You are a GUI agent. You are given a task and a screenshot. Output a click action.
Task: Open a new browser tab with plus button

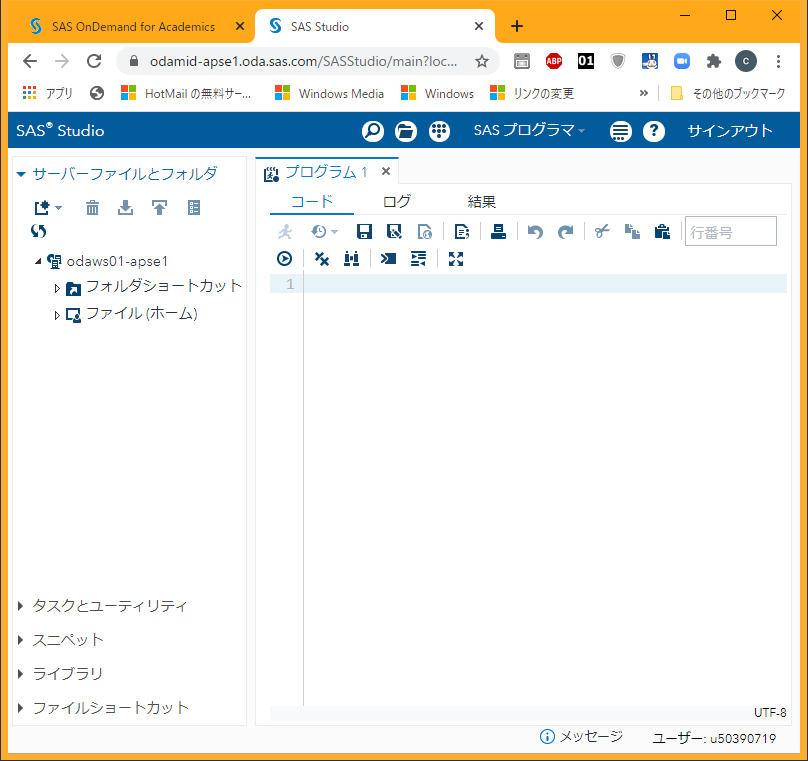click(x=516, y=26)
